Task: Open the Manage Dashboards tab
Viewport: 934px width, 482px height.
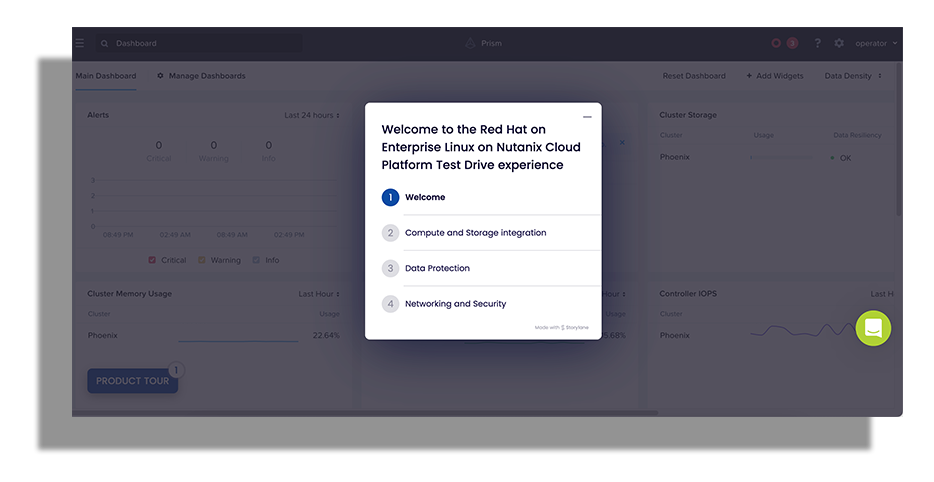Action: pos(201,76)
